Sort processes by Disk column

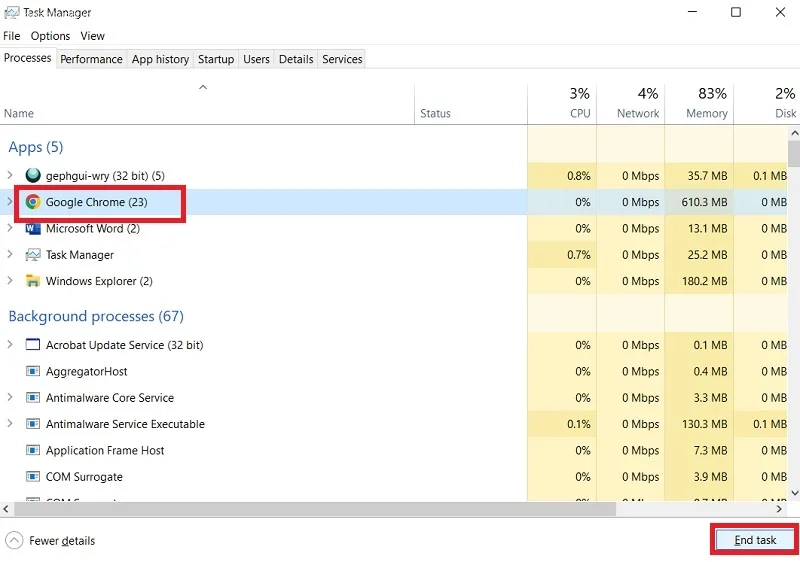pyautogui.click(x=766, y=104)
